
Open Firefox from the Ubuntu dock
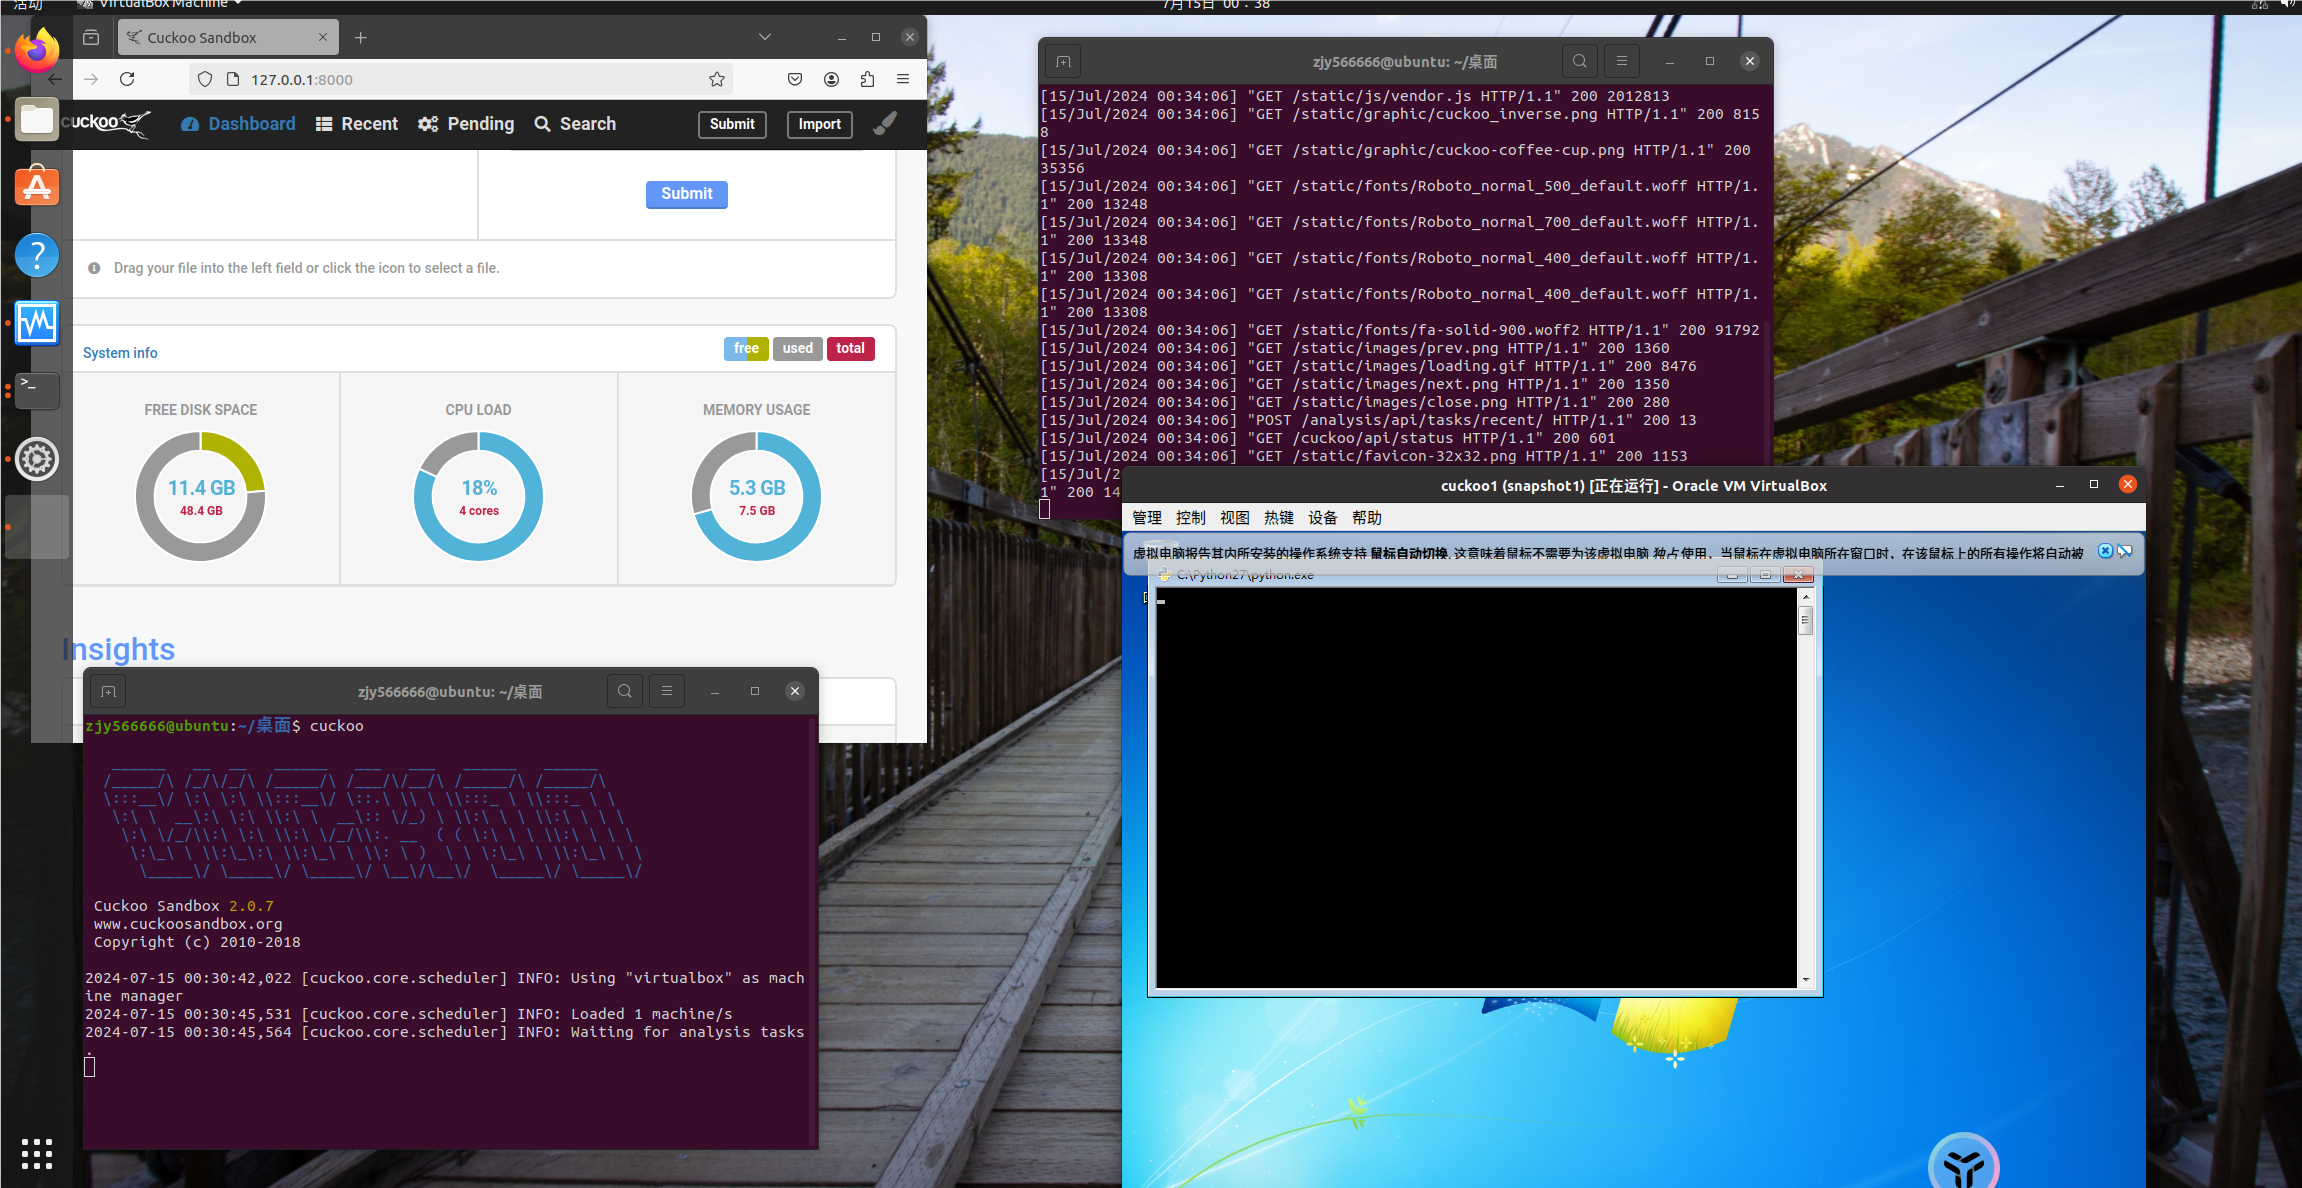[x=37, y=51]
